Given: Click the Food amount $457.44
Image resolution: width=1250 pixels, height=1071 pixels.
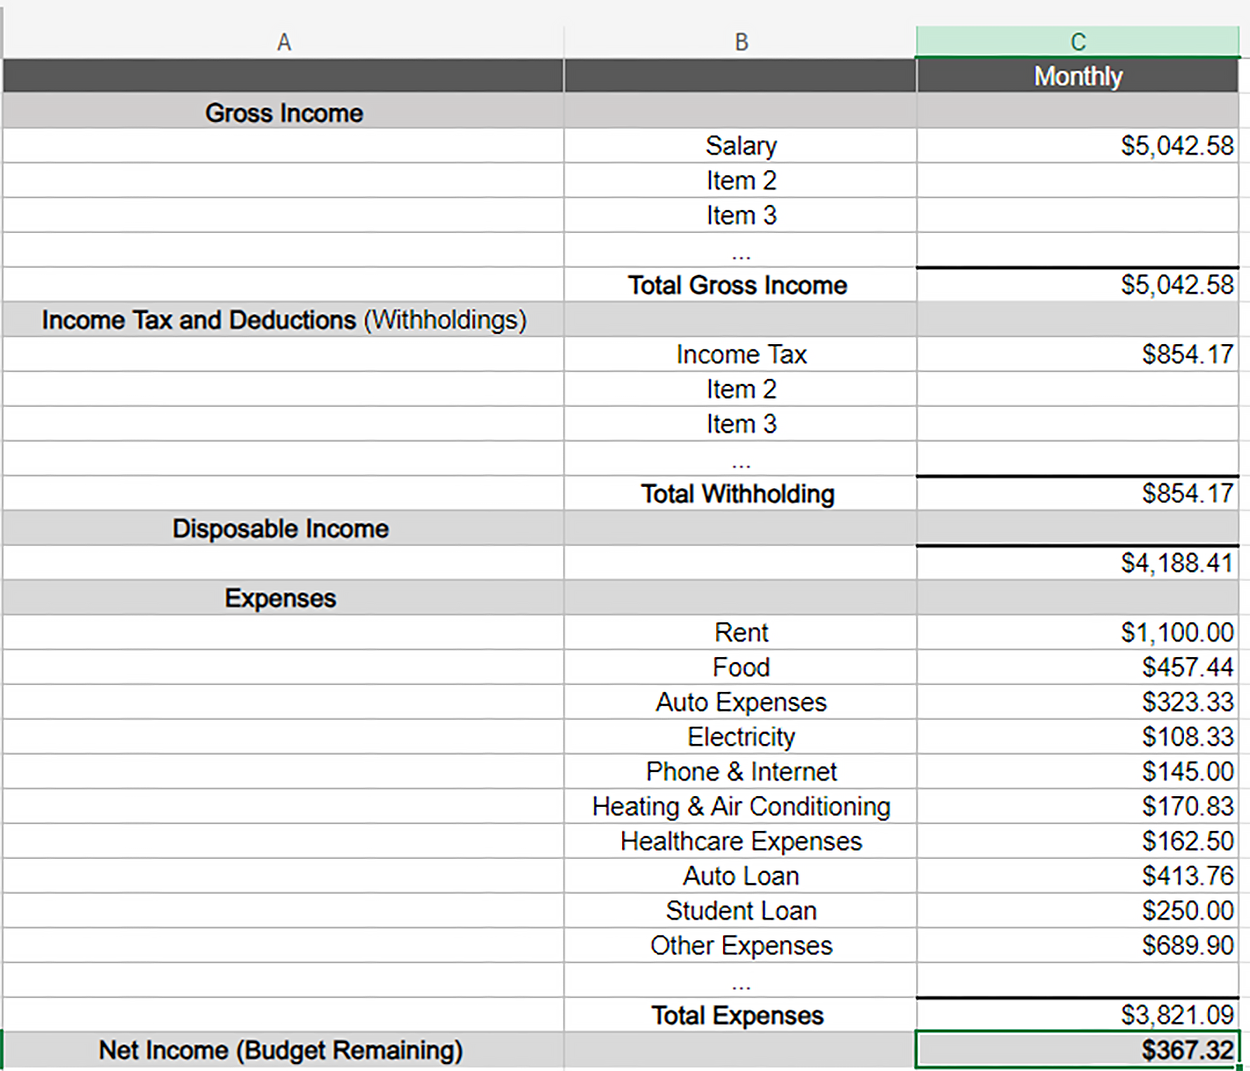Looking at the screenshot, I should coord(1077,667).
